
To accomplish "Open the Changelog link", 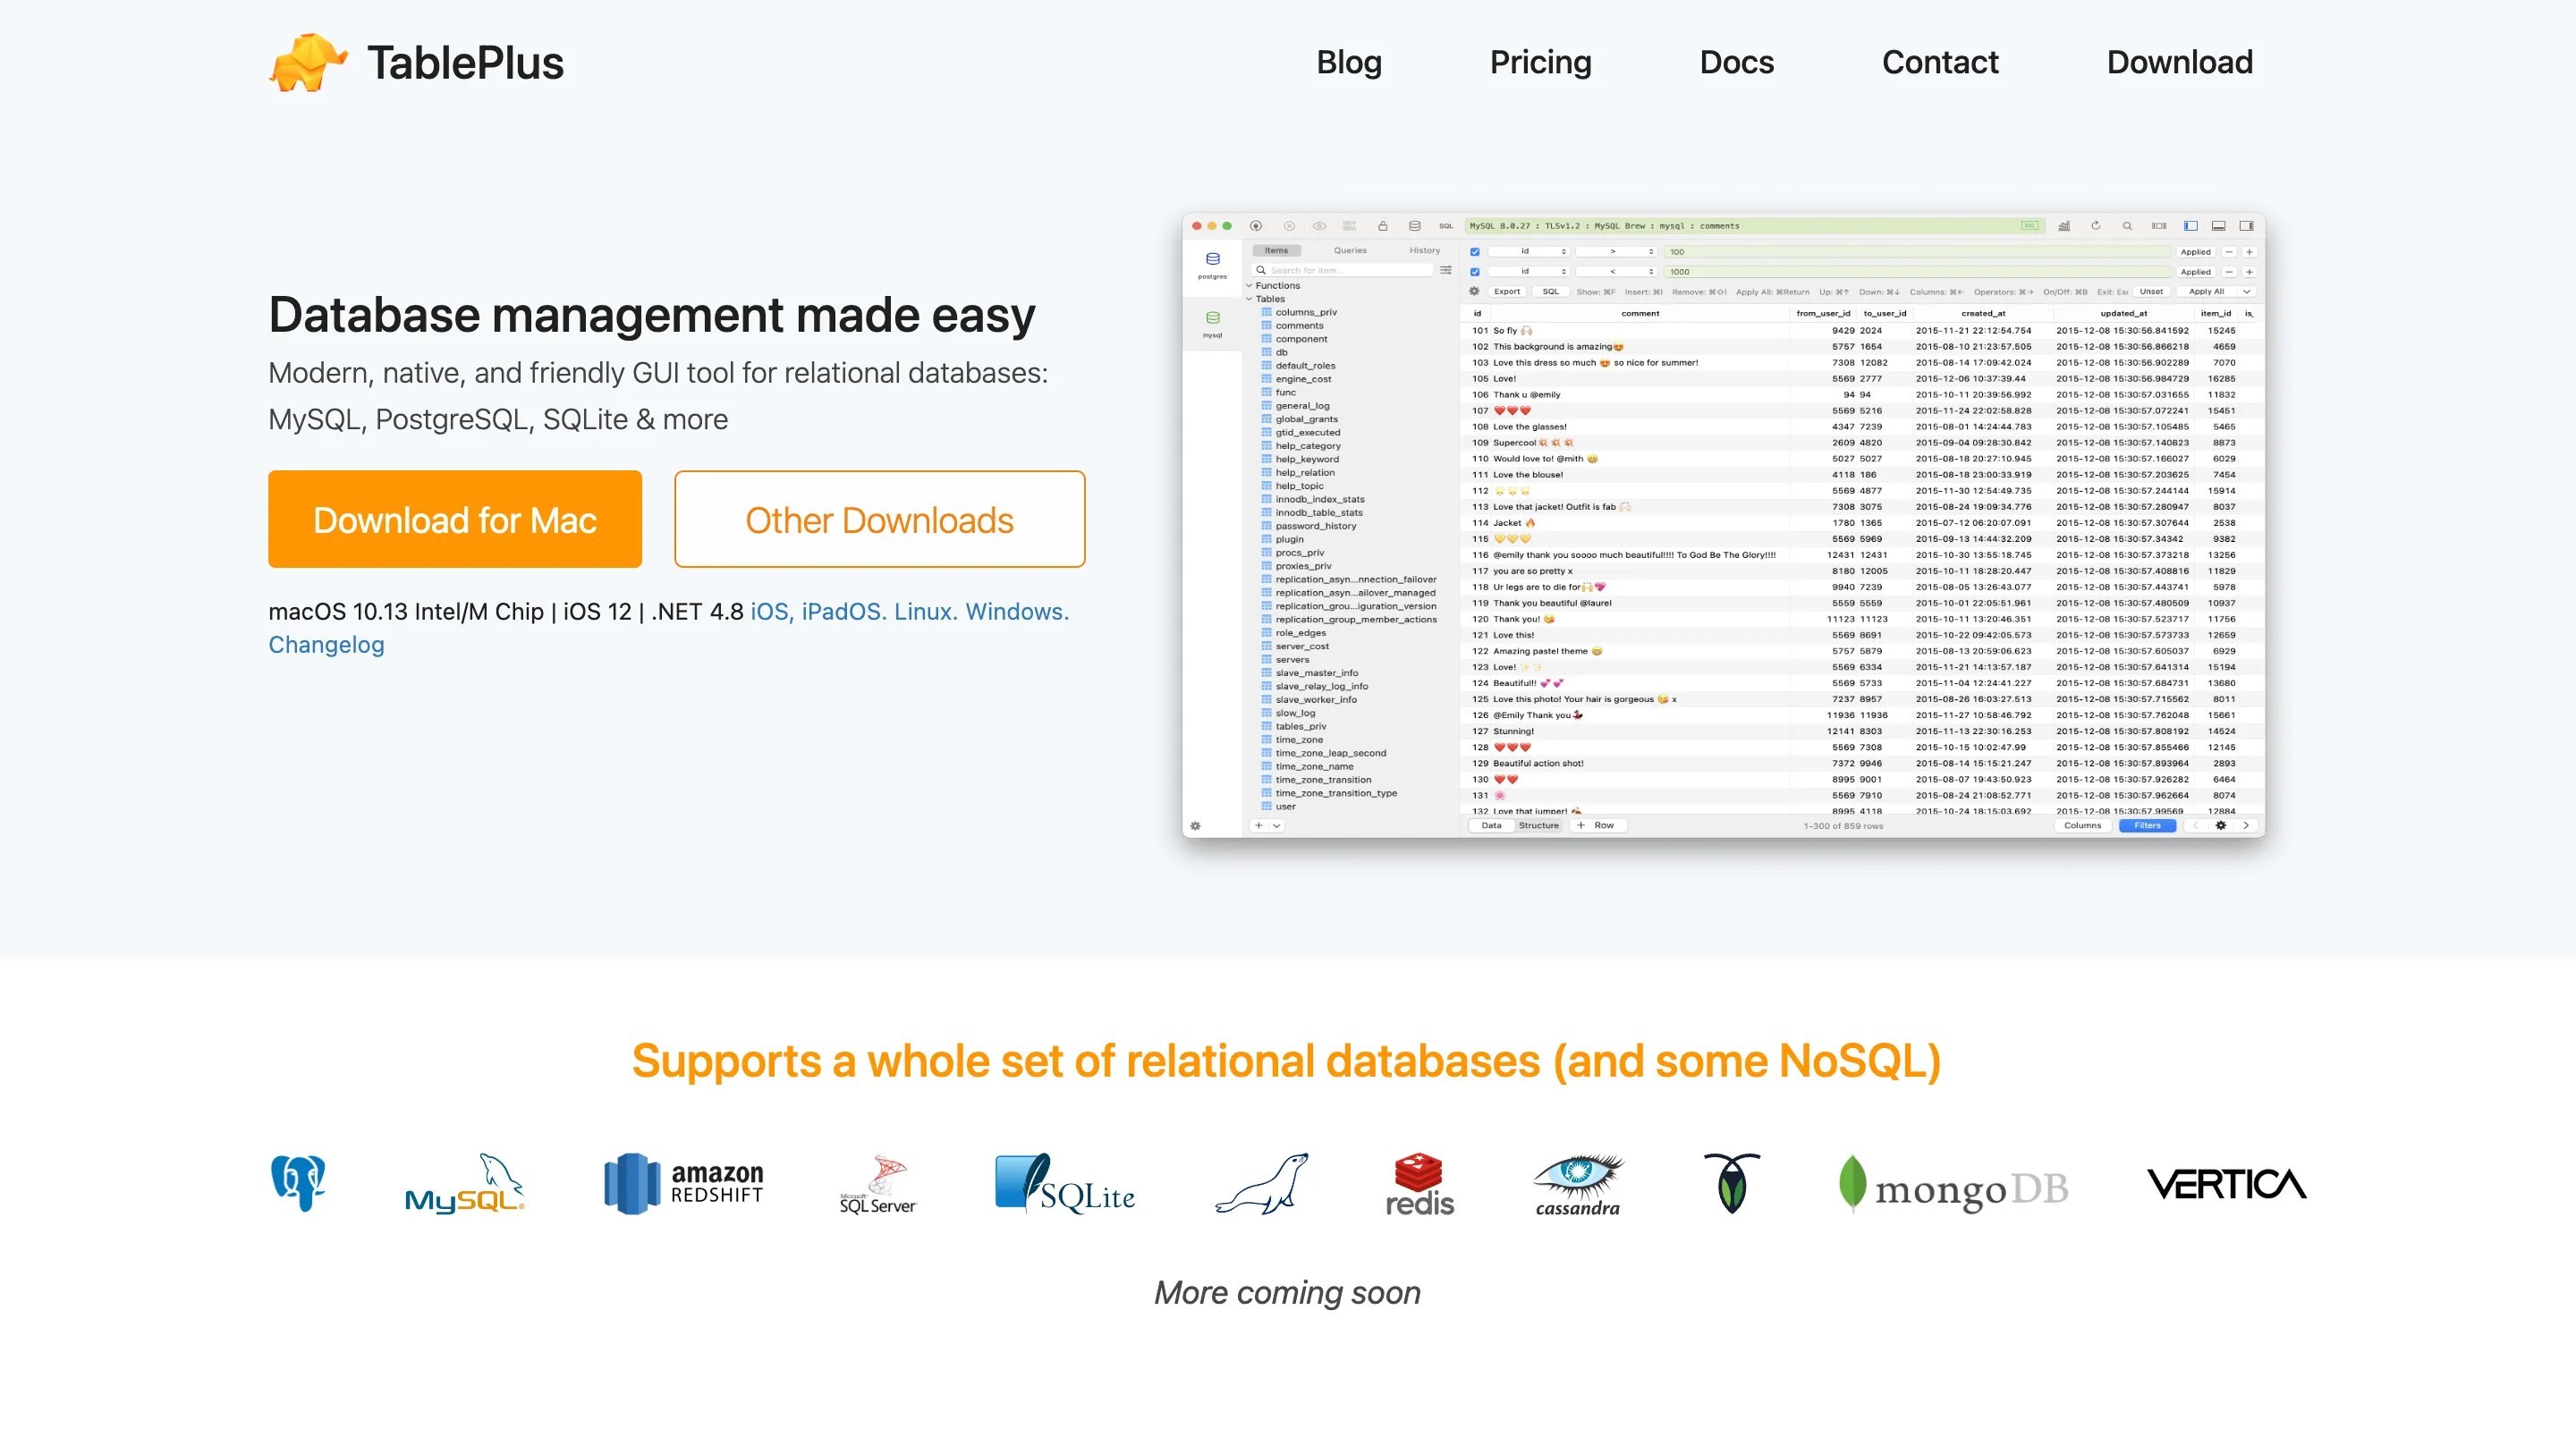I will 326,645.
